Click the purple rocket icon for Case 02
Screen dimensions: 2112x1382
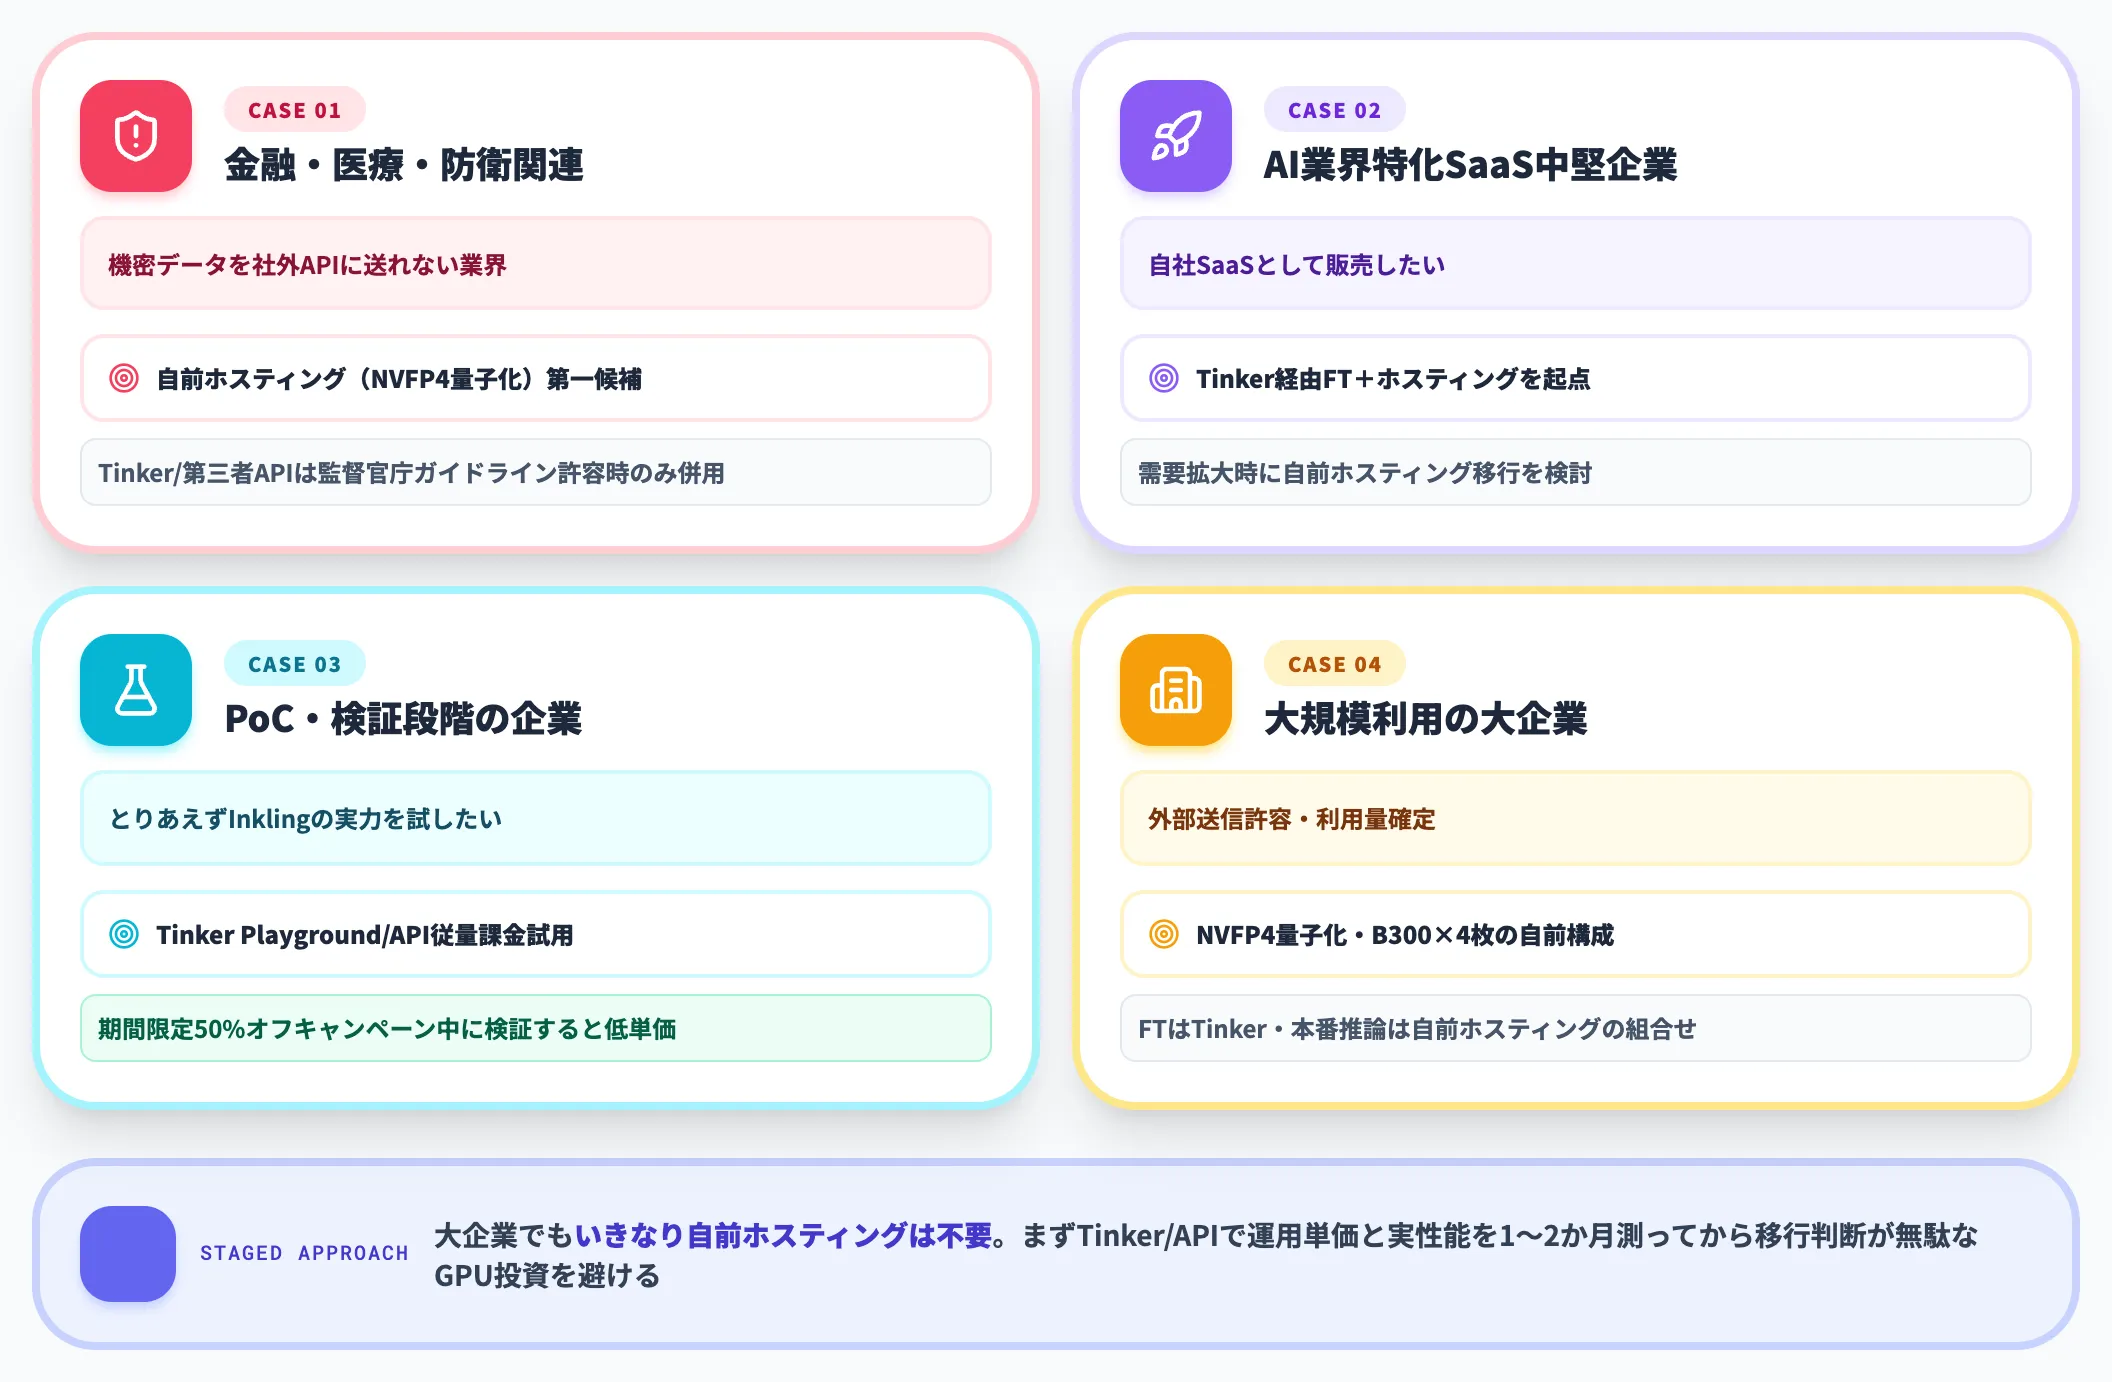click(1176, 136)
